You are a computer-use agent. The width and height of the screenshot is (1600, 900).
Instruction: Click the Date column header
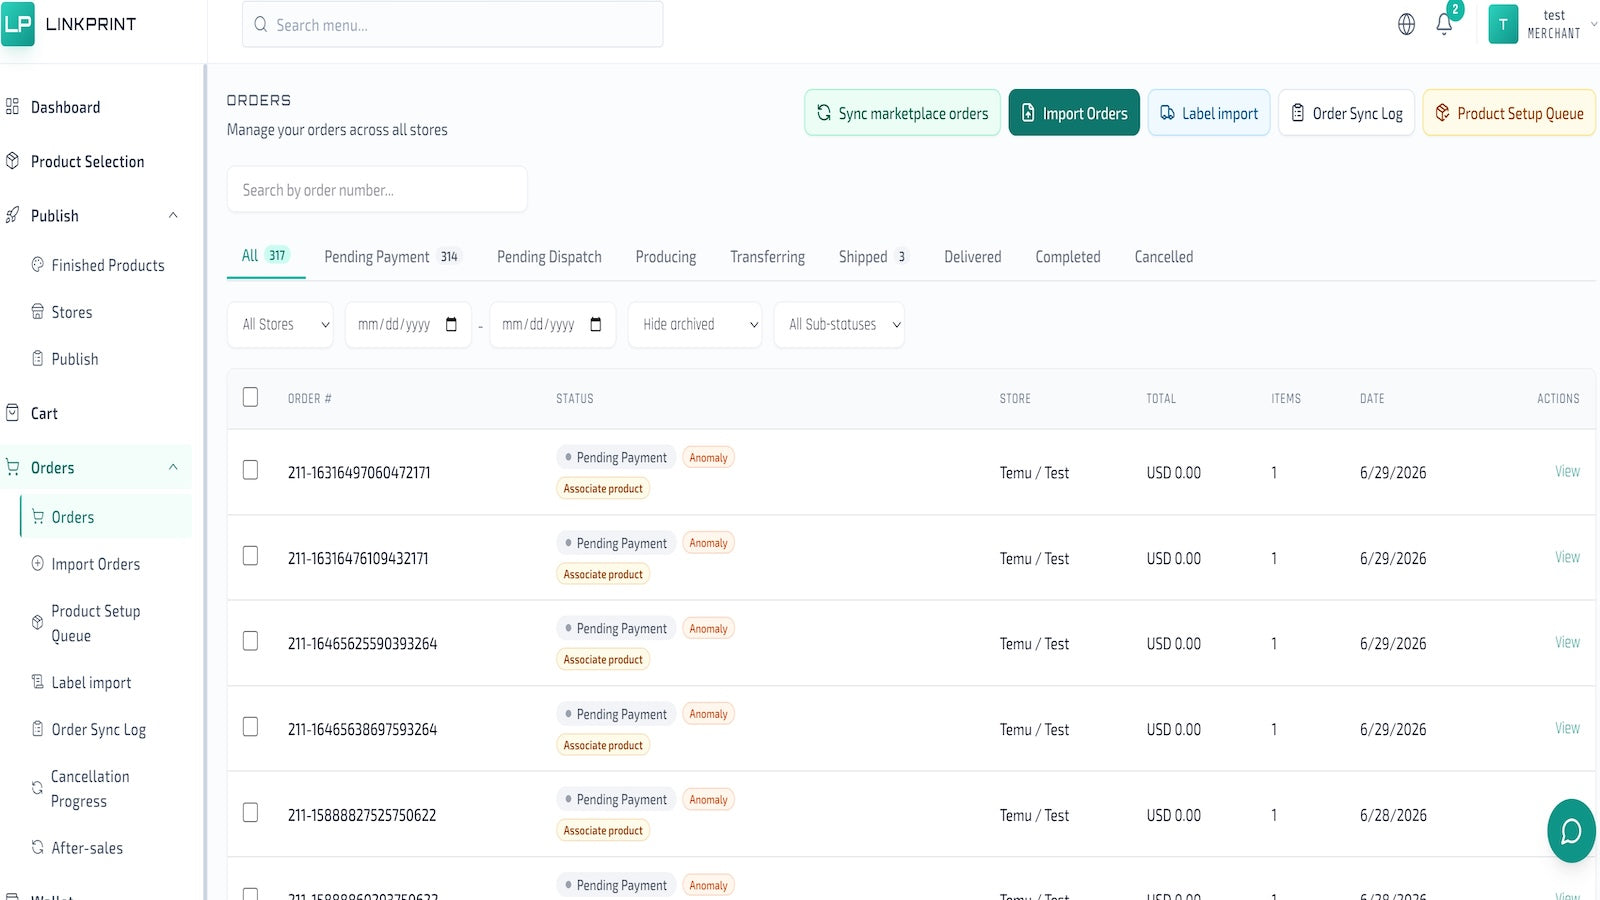click(1372, 398)
